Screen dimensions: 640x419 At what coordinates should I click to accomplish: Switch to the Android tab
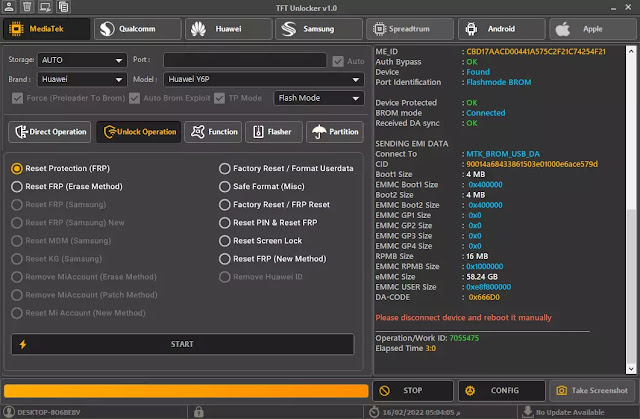pos(502,29)
